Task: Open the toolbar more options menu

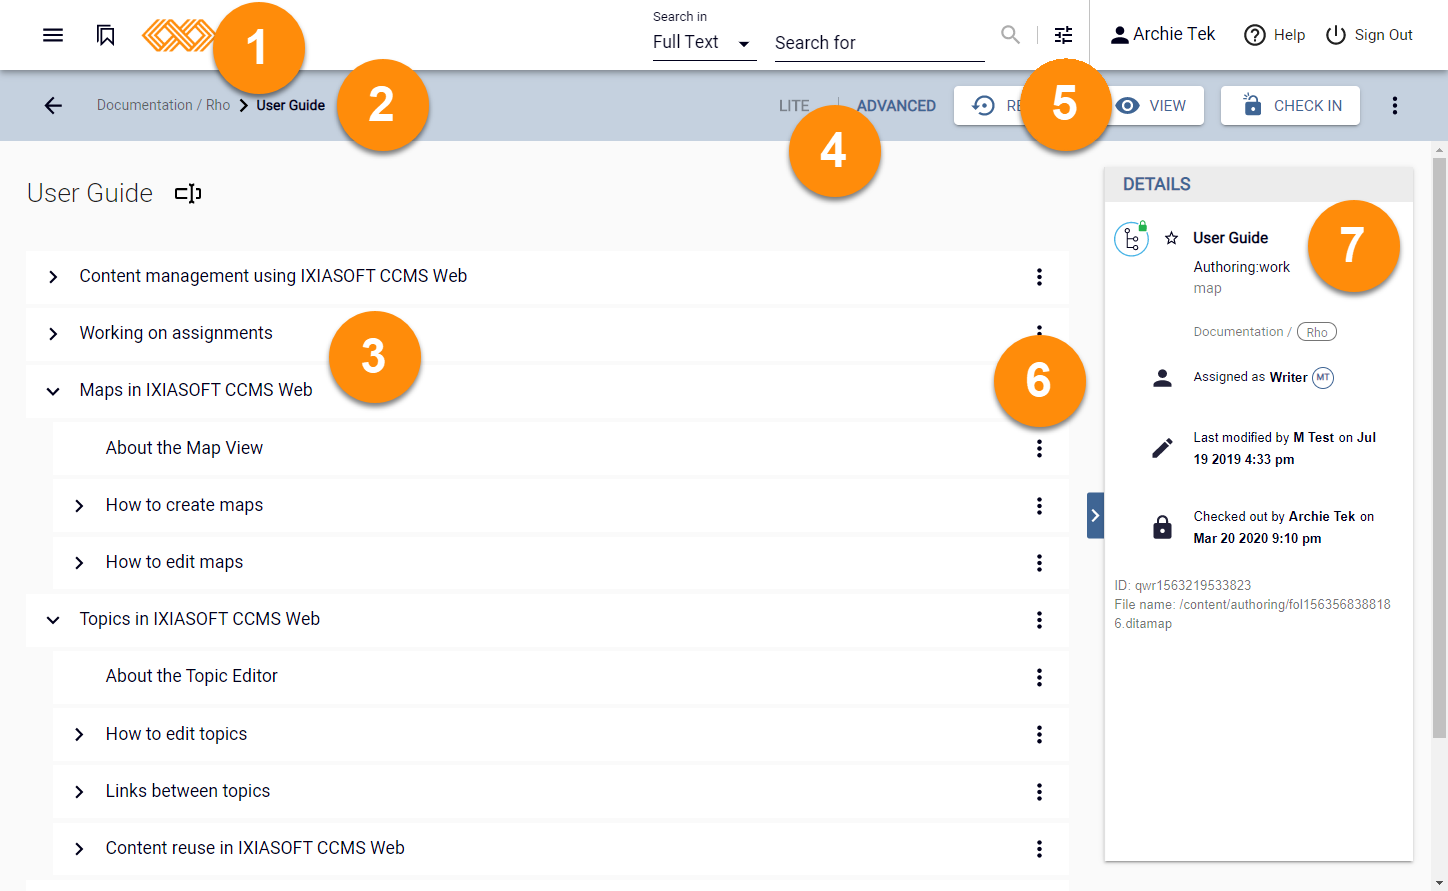Action: (x=1394, y=105)
